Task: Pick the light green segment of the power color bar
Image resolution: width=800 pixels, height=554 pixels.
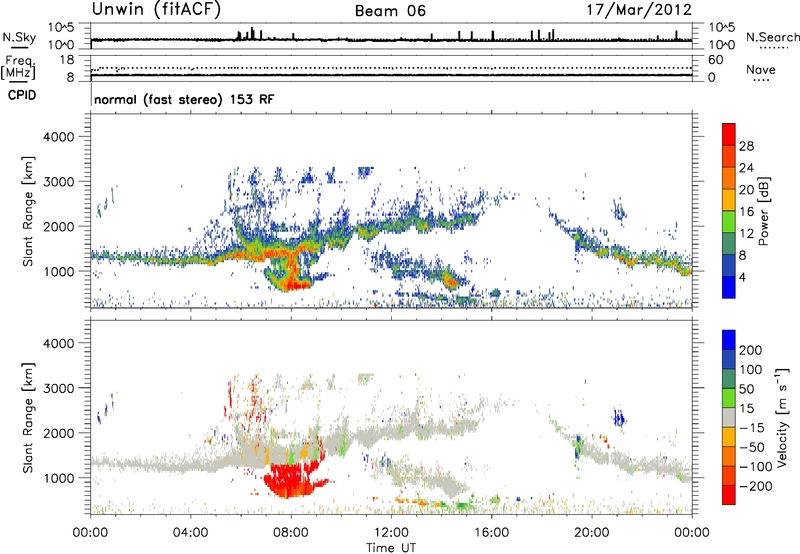Action: pos(729,222)
